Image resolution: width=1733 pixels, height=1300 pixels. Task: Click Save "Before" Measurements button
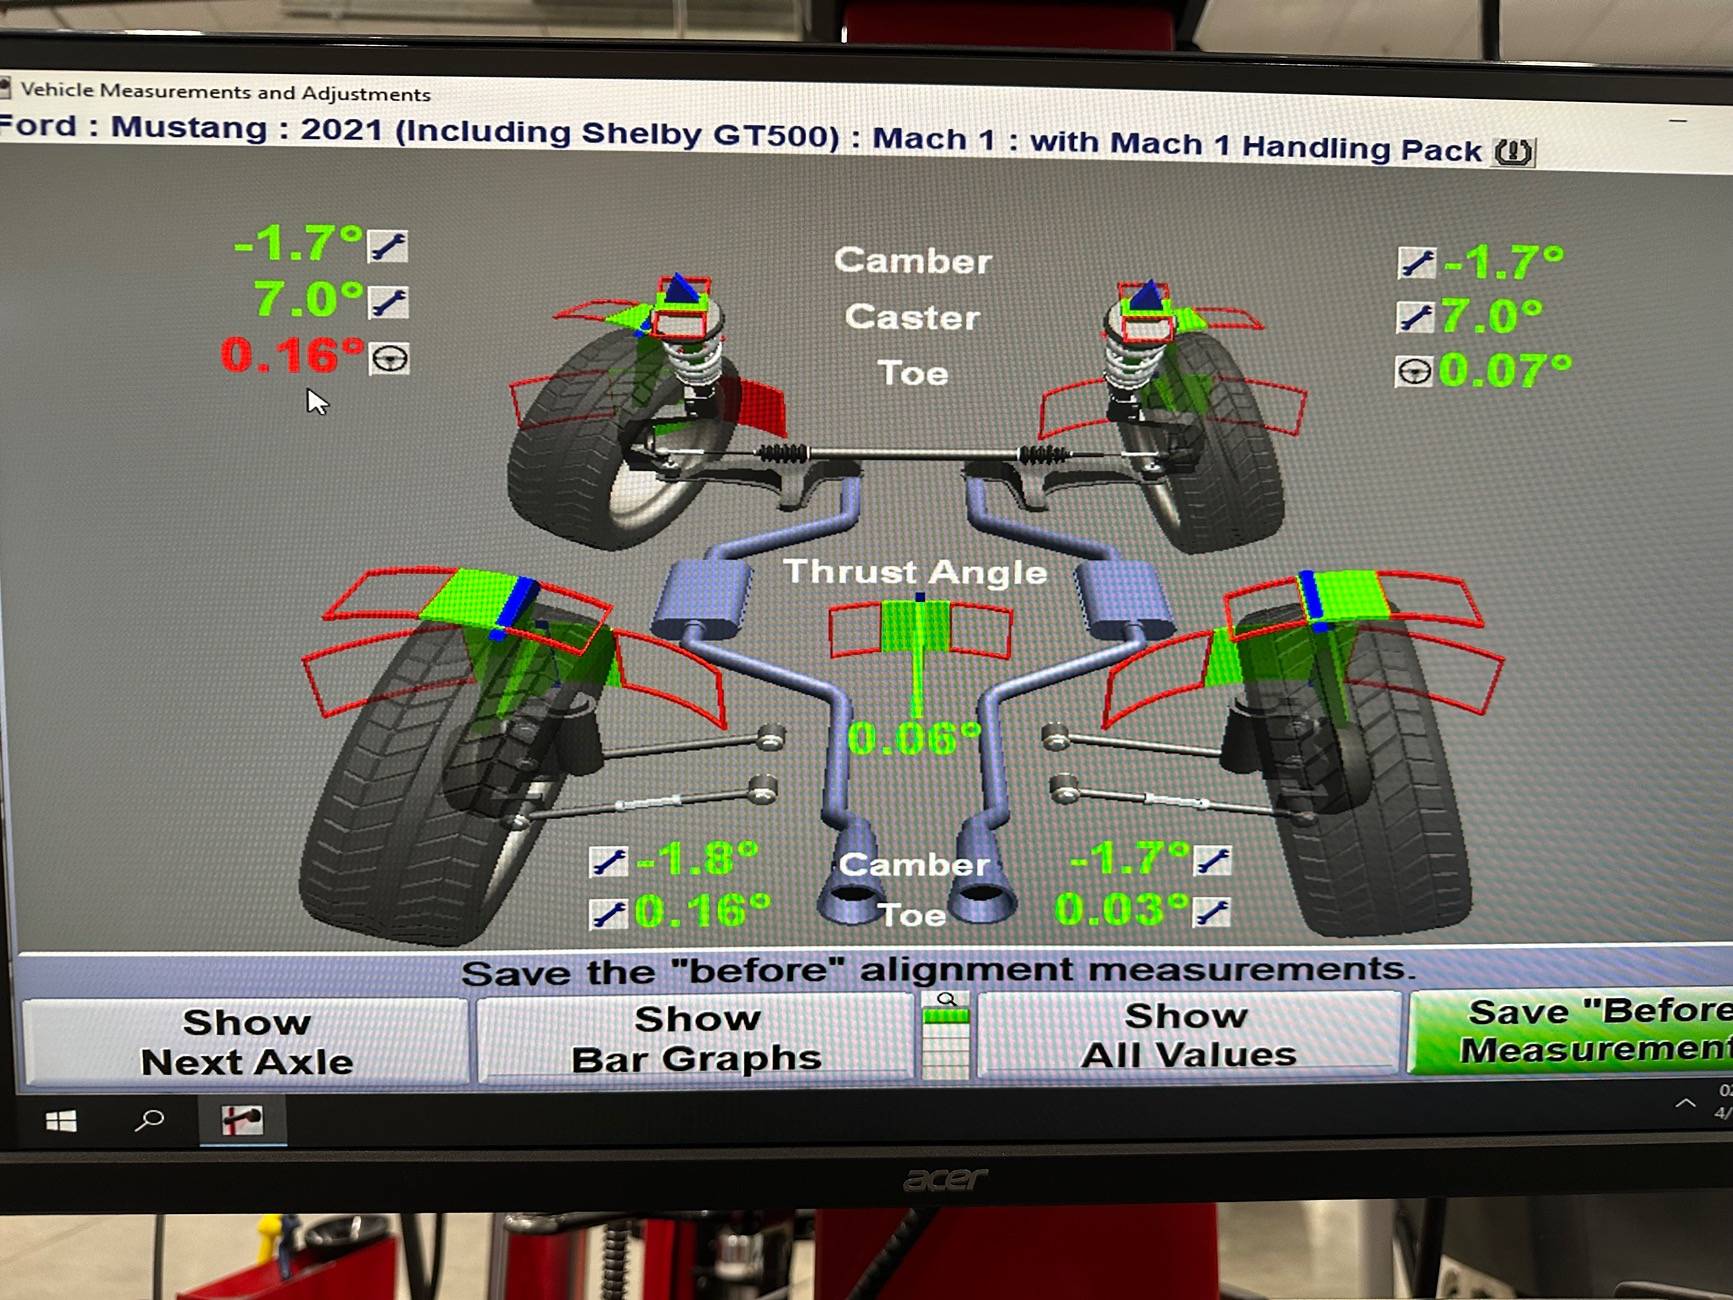pos(1571,1032)
